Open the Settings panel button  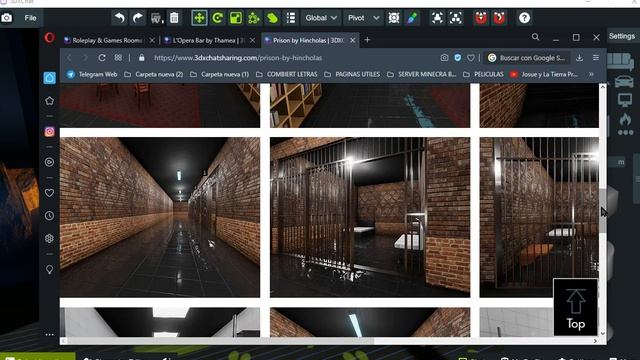click(622, 36)
